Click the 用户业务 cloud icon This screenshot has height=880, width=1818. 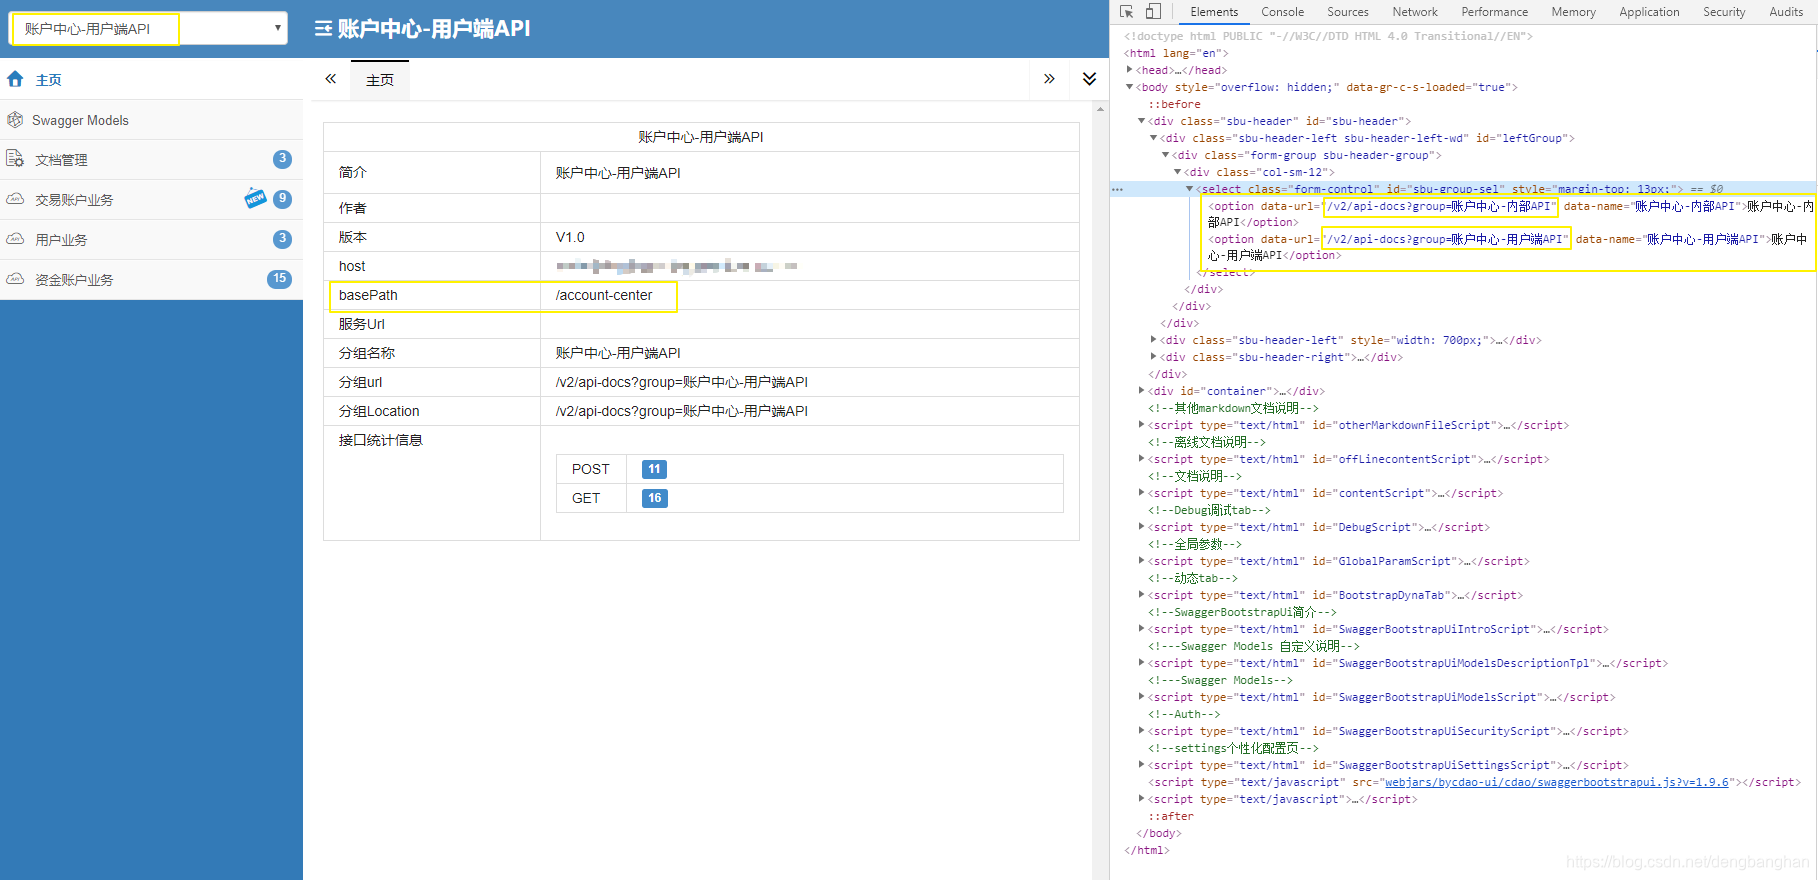15,239
